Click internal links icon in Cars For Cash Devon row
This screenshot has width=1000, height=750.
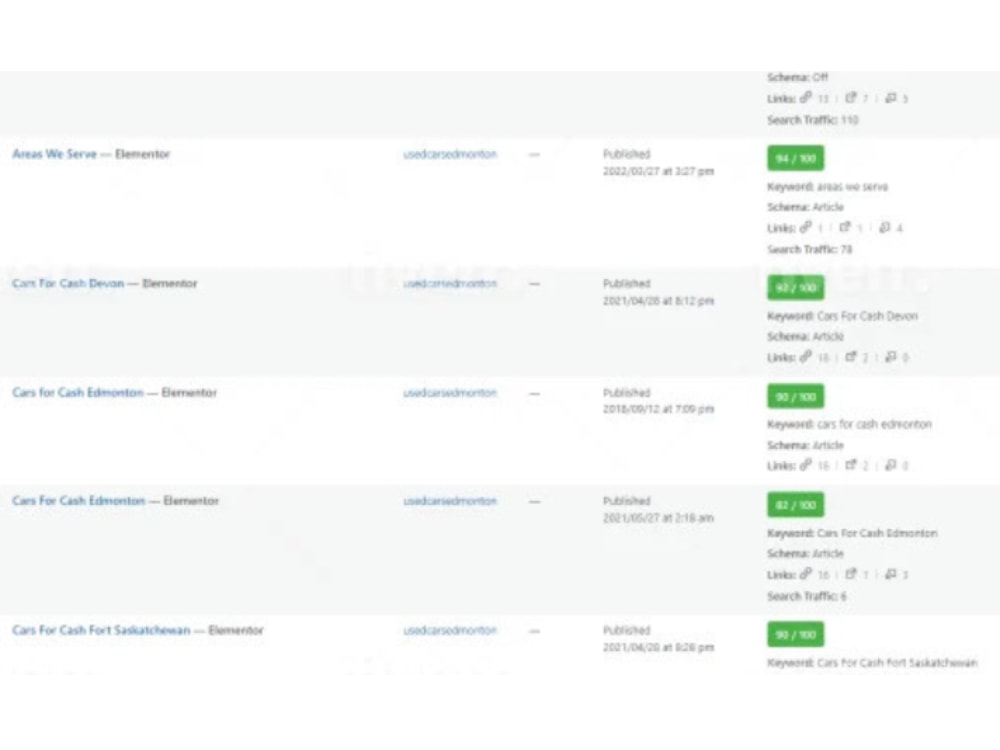pyautogui.click(x=806, y=357)
